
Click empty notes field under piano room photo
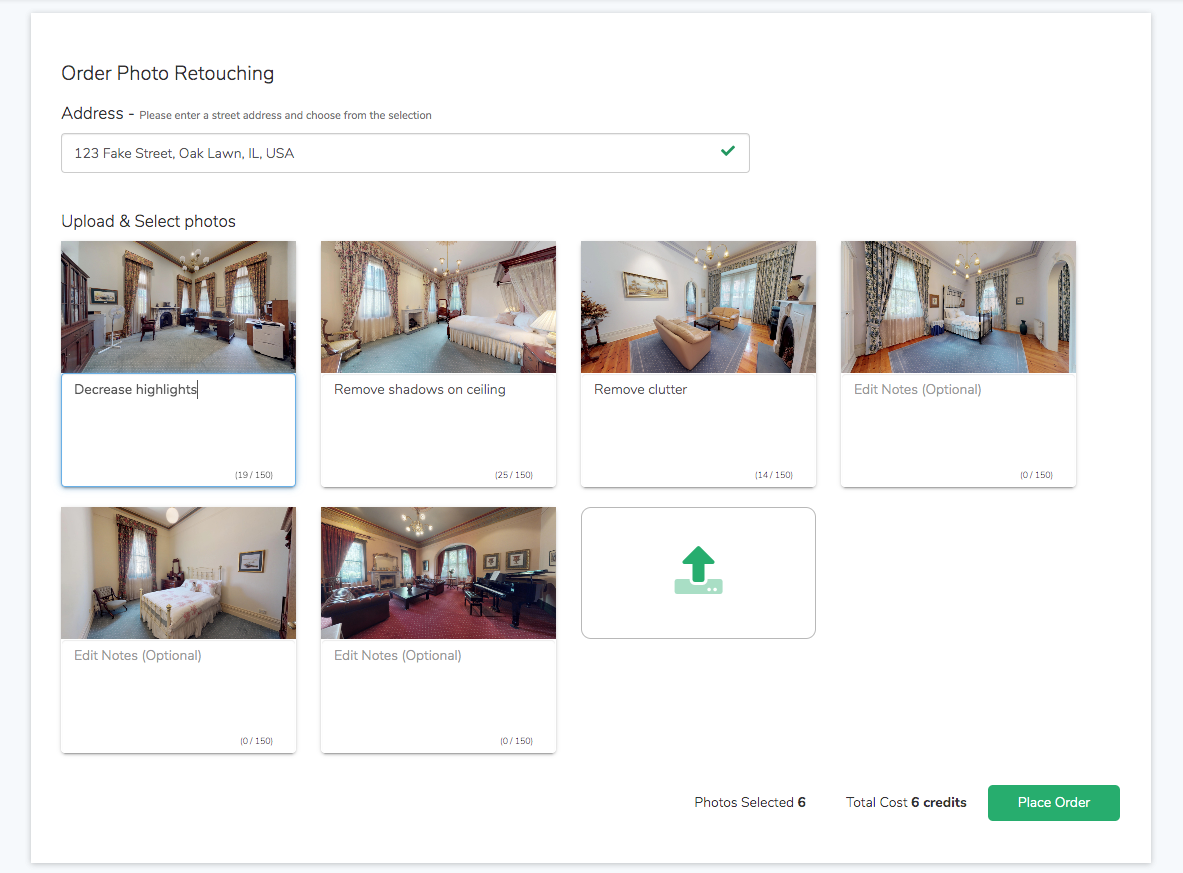coord(438,696)
